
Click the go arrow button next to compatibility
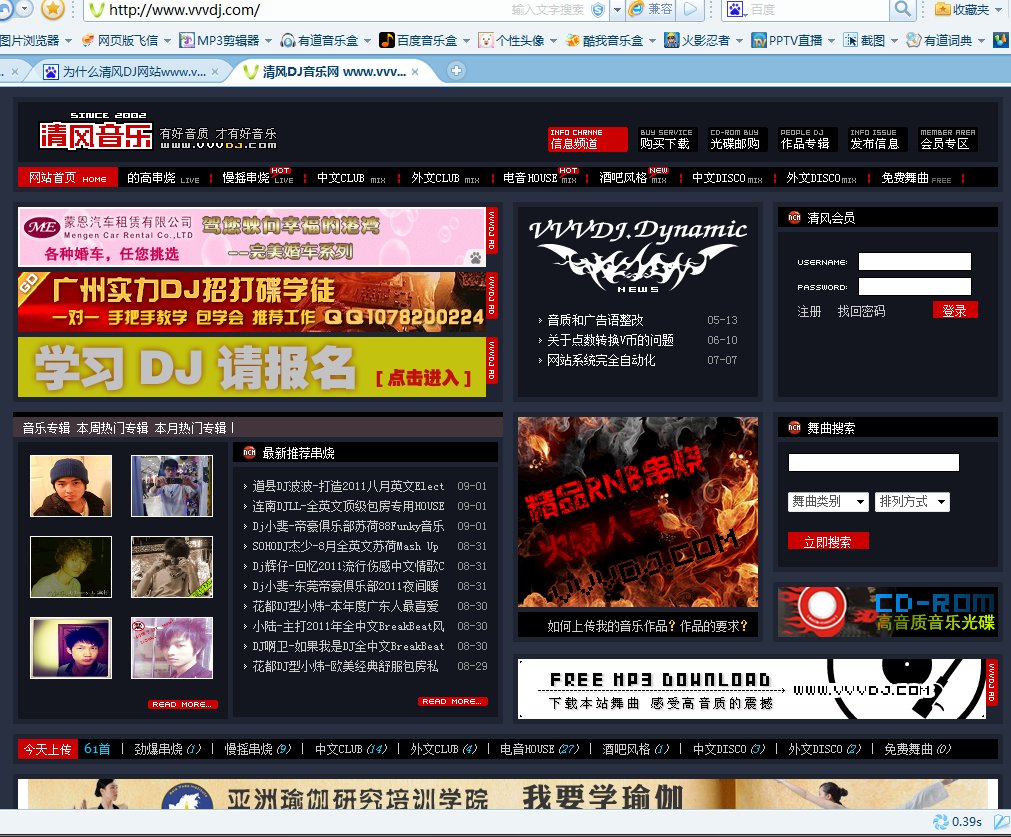[x=690, y=9]
